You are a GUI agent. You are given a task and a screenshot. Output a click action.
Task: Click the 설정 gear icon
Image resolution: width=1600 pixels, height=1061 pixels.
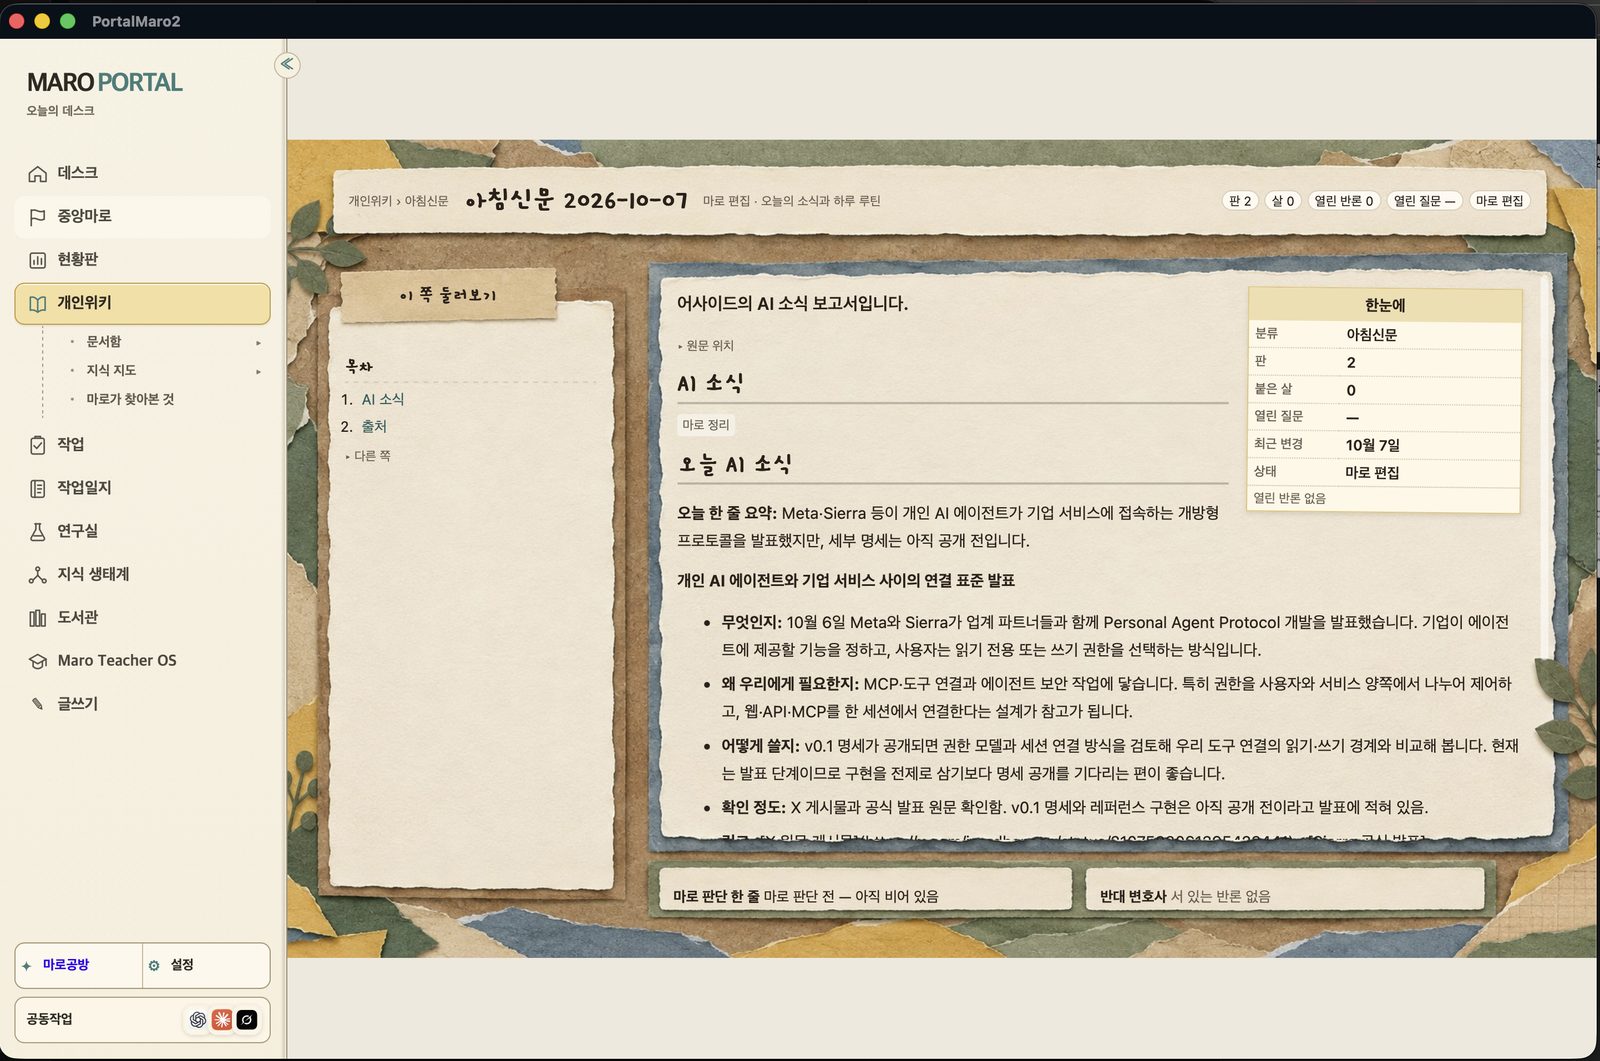click(154, 966)
